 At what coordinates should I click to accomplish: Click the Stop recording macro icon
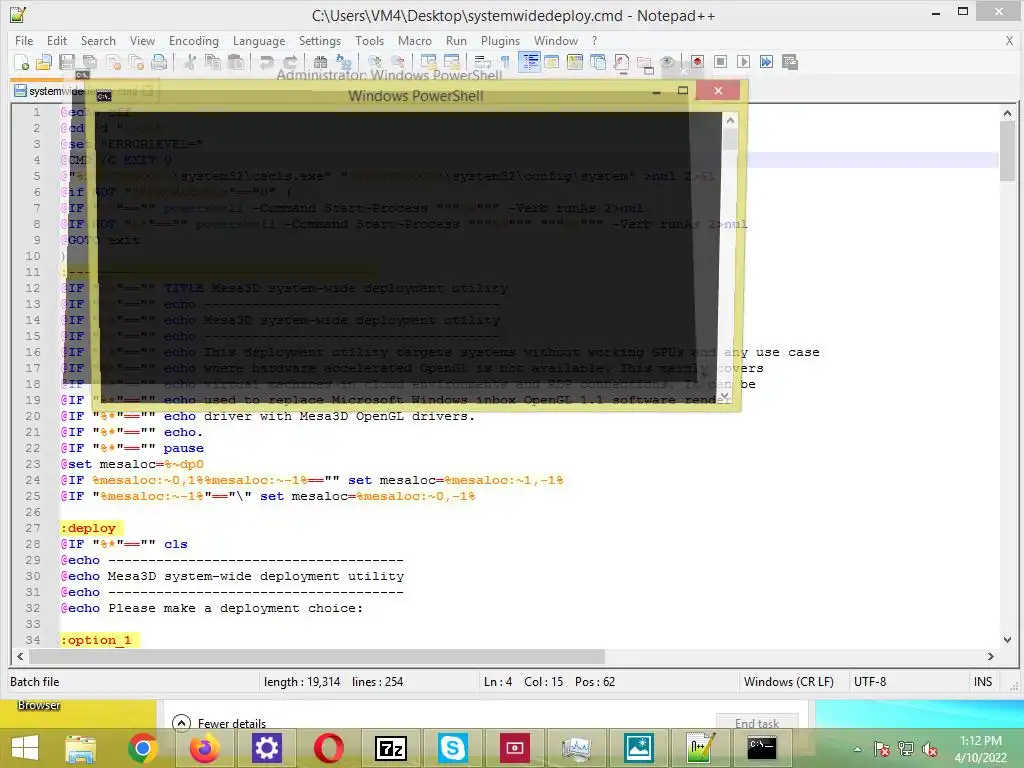(720, 62)
